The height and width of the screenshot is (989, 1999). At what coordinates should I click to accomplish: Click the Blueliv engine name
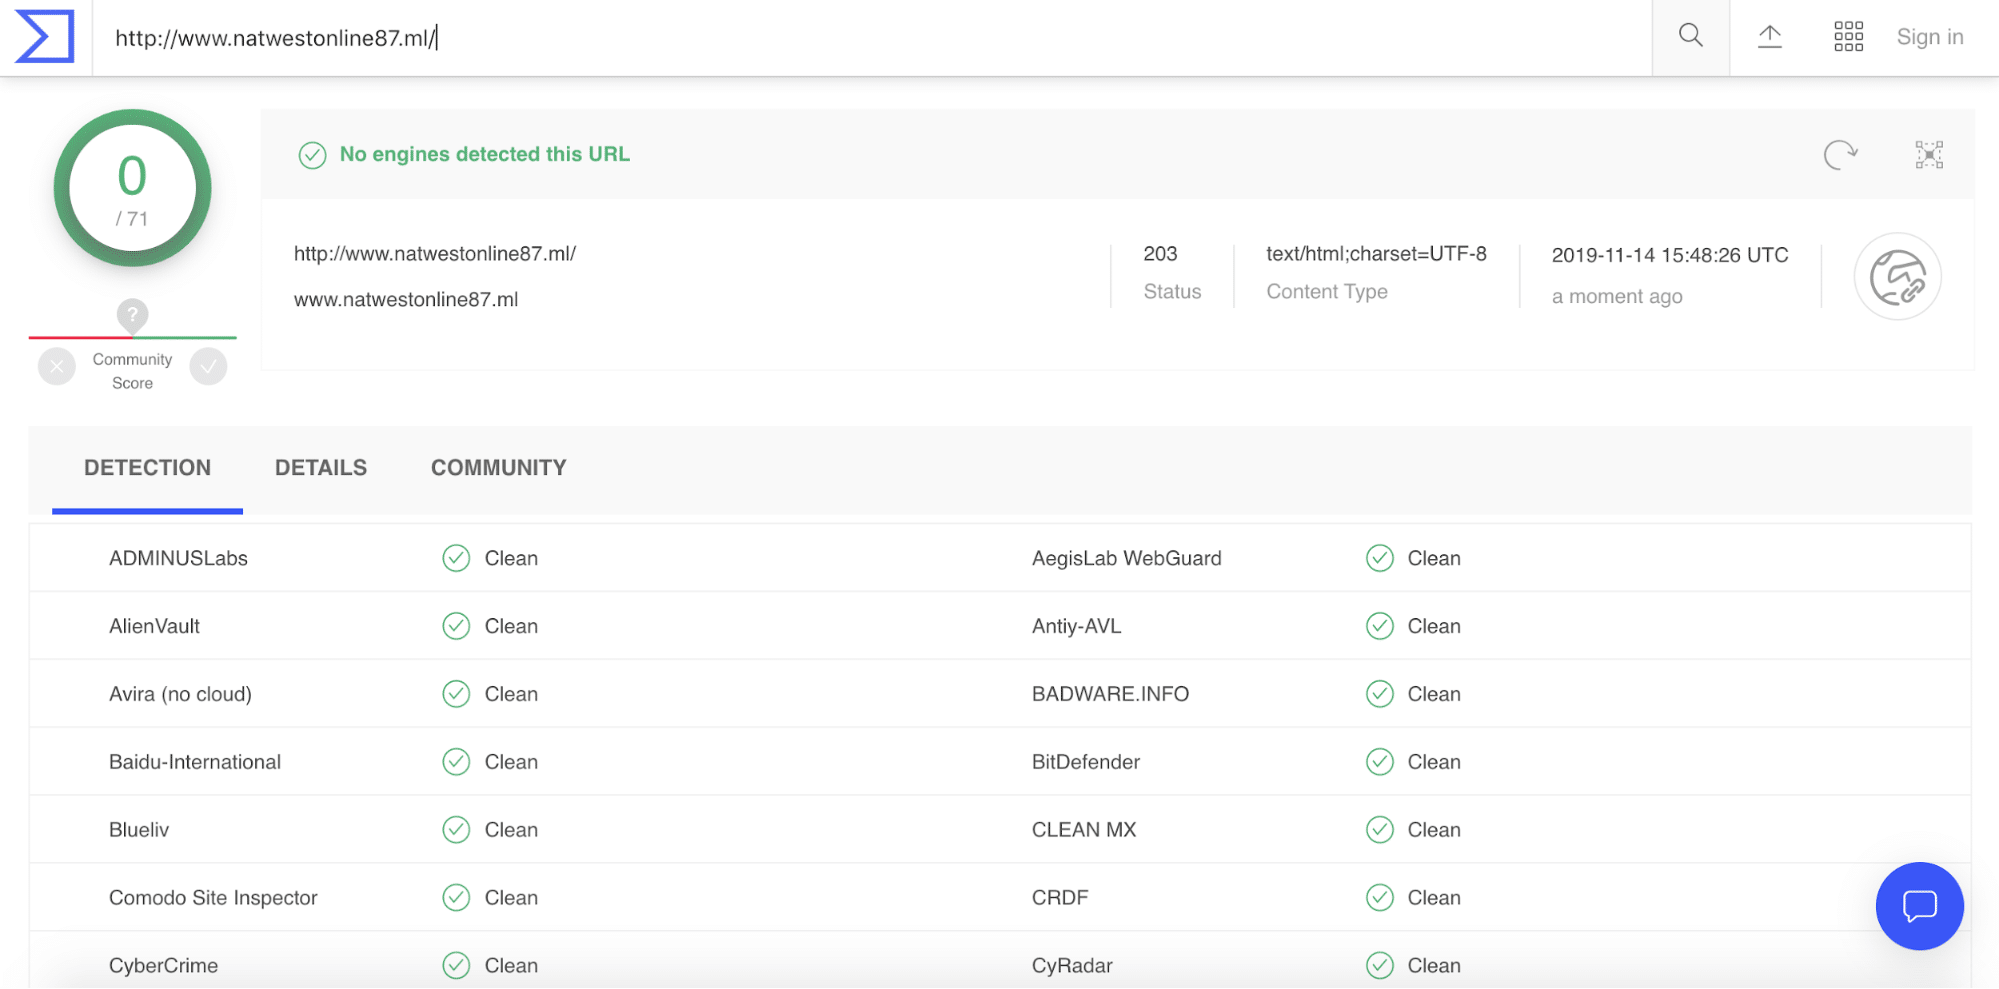139,831
